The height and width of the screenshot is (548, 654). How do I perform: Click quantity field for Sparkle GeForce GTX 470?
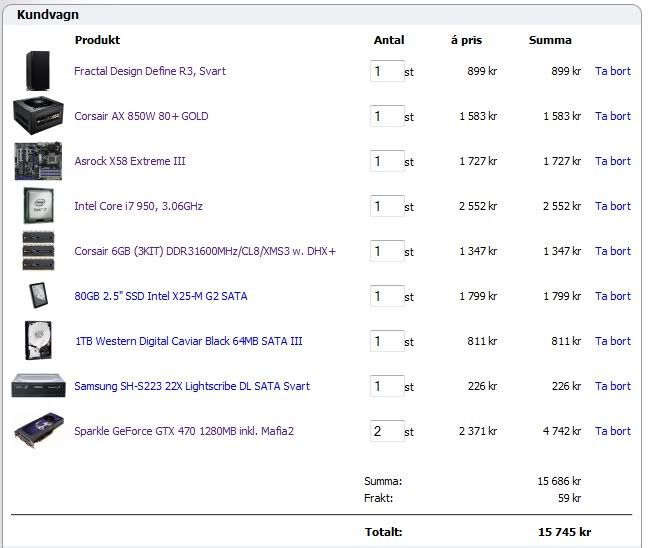pos(386,431)
